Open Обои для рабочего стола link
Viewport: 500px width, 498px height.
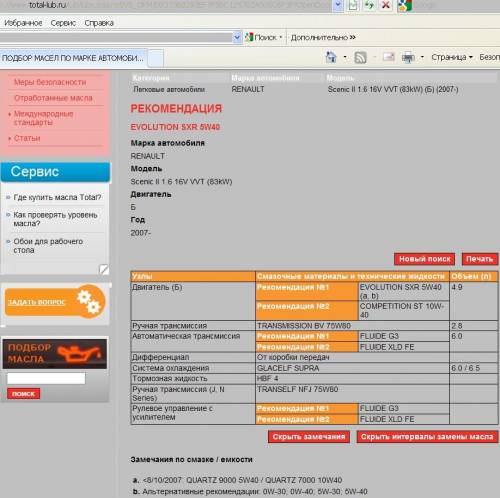(x=48, y=245)
